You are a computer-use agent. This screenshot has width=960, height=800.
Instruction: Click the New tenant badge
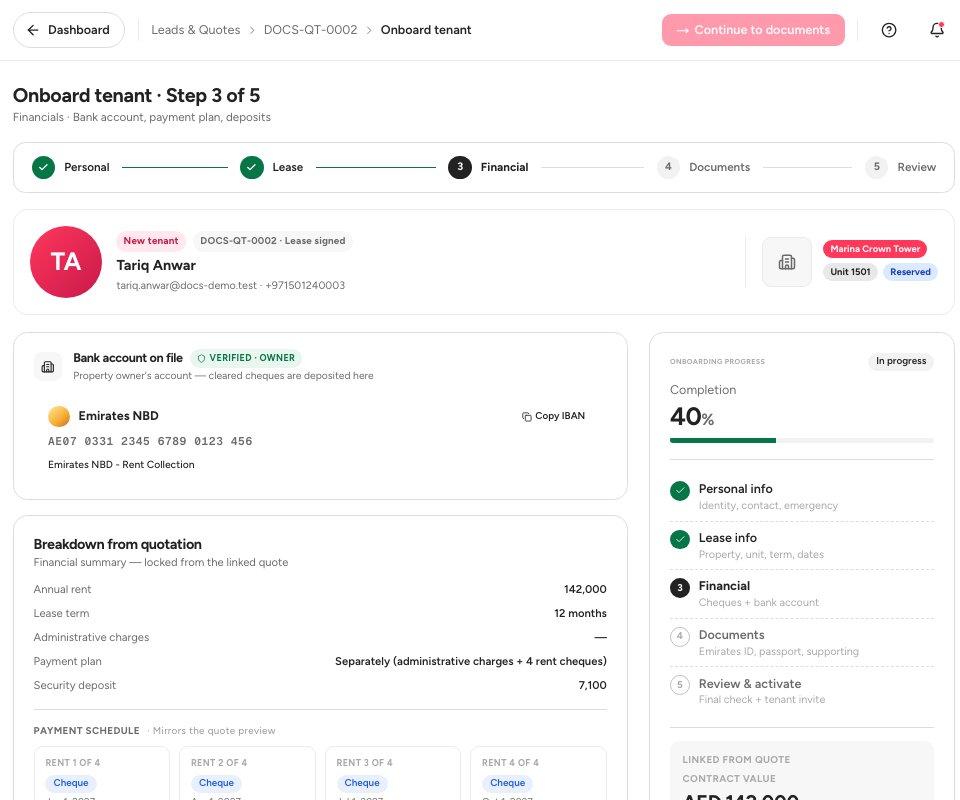coord(151,241)
